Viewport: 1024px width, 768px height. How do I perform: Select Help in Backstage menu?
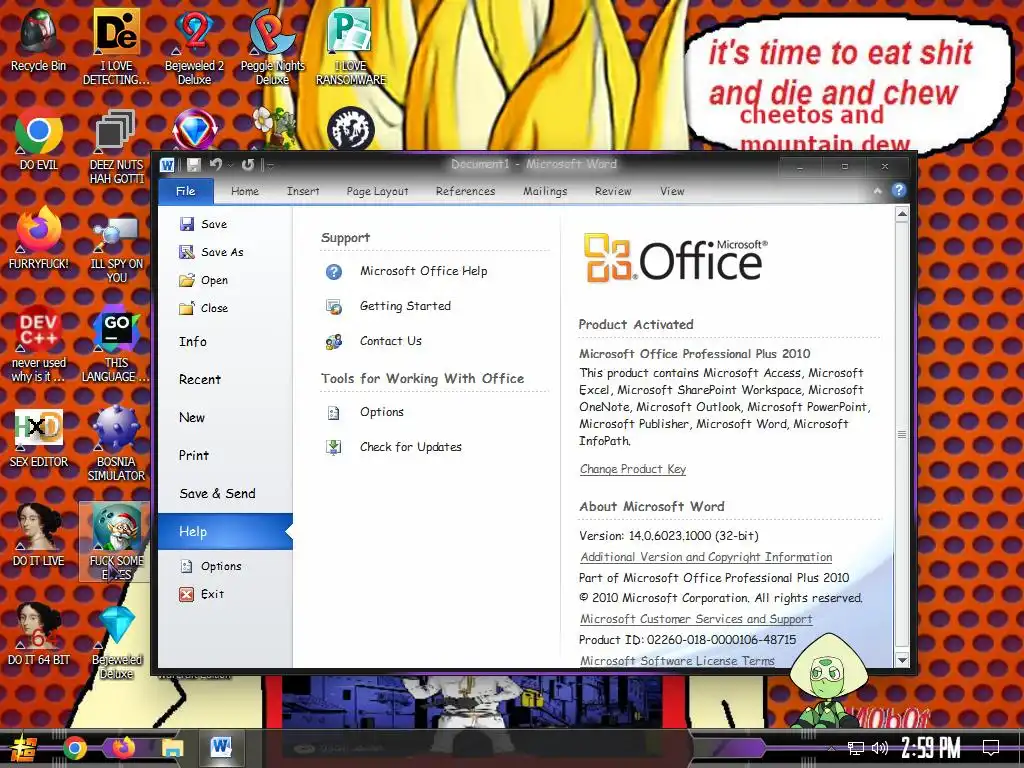pyautogui.click(x=225, y=532)
